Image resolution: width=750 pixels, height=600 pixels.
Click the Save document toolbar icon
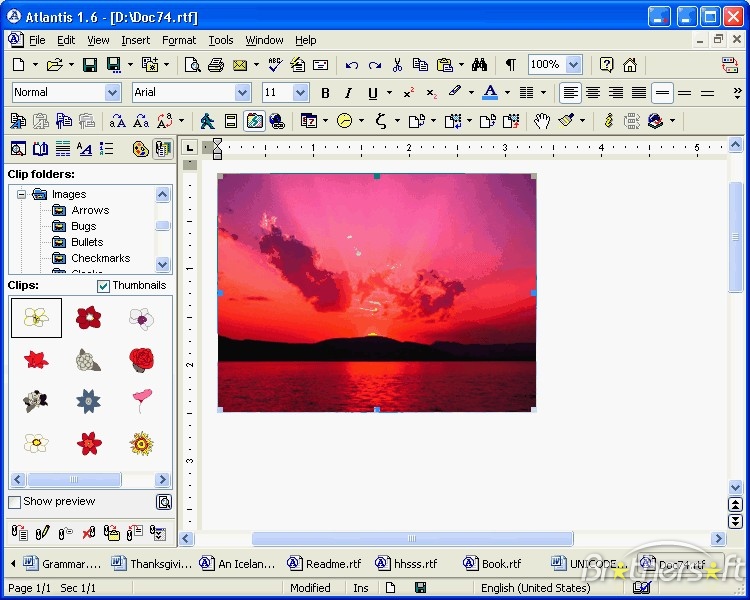(89, 65)
